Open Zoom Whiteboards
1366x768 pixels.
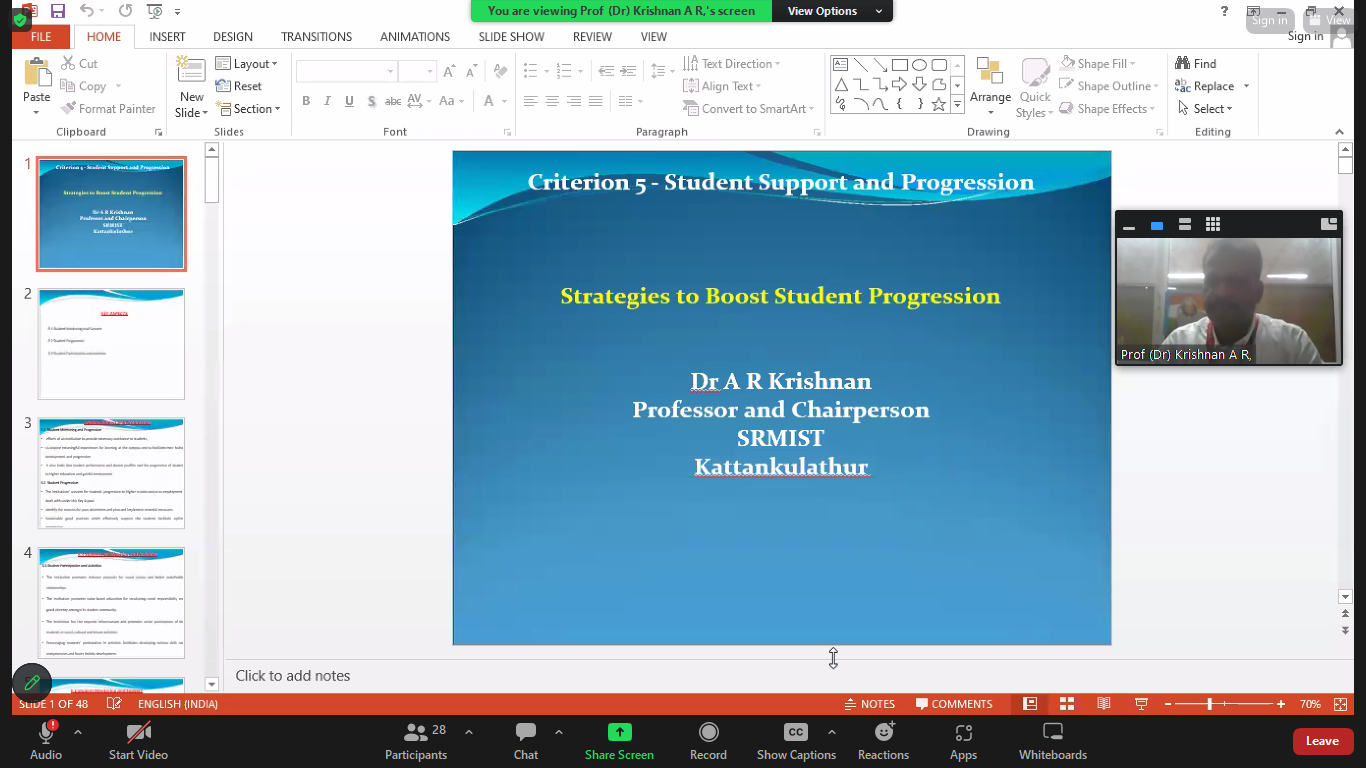[x=1053, y=741]
